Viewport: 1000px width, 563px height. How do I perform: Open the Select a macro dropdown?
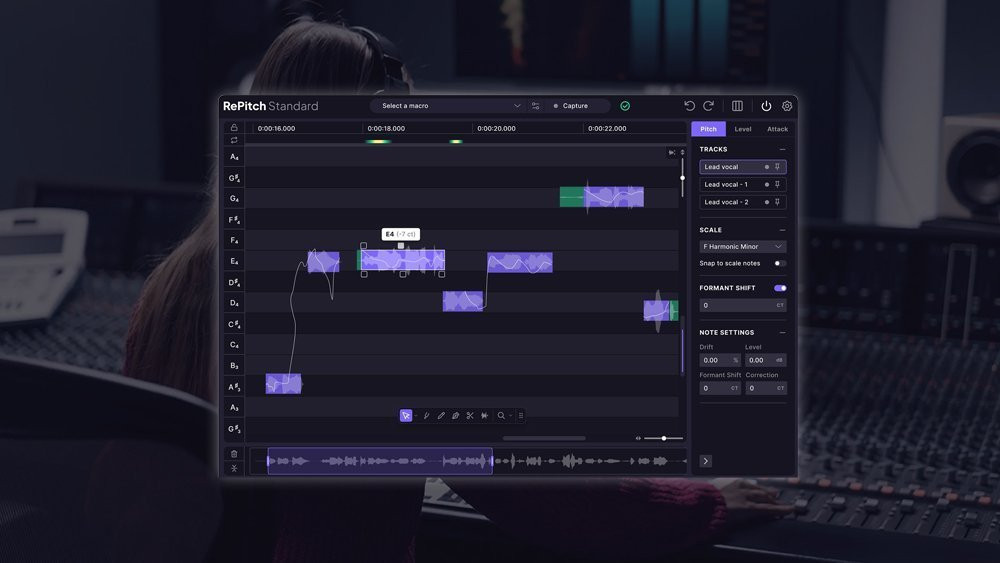450,106
